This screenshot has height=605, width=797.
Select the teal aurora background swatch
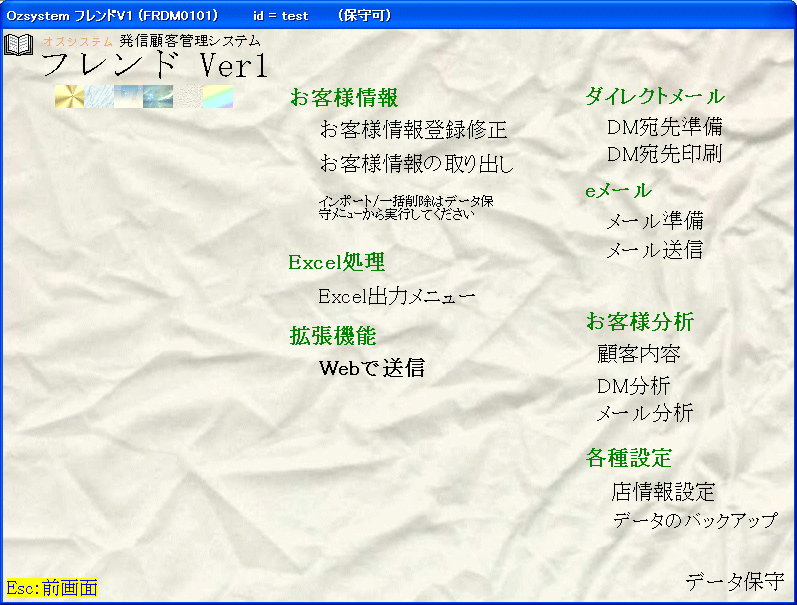pyautogui.click(x=158, y=96)
